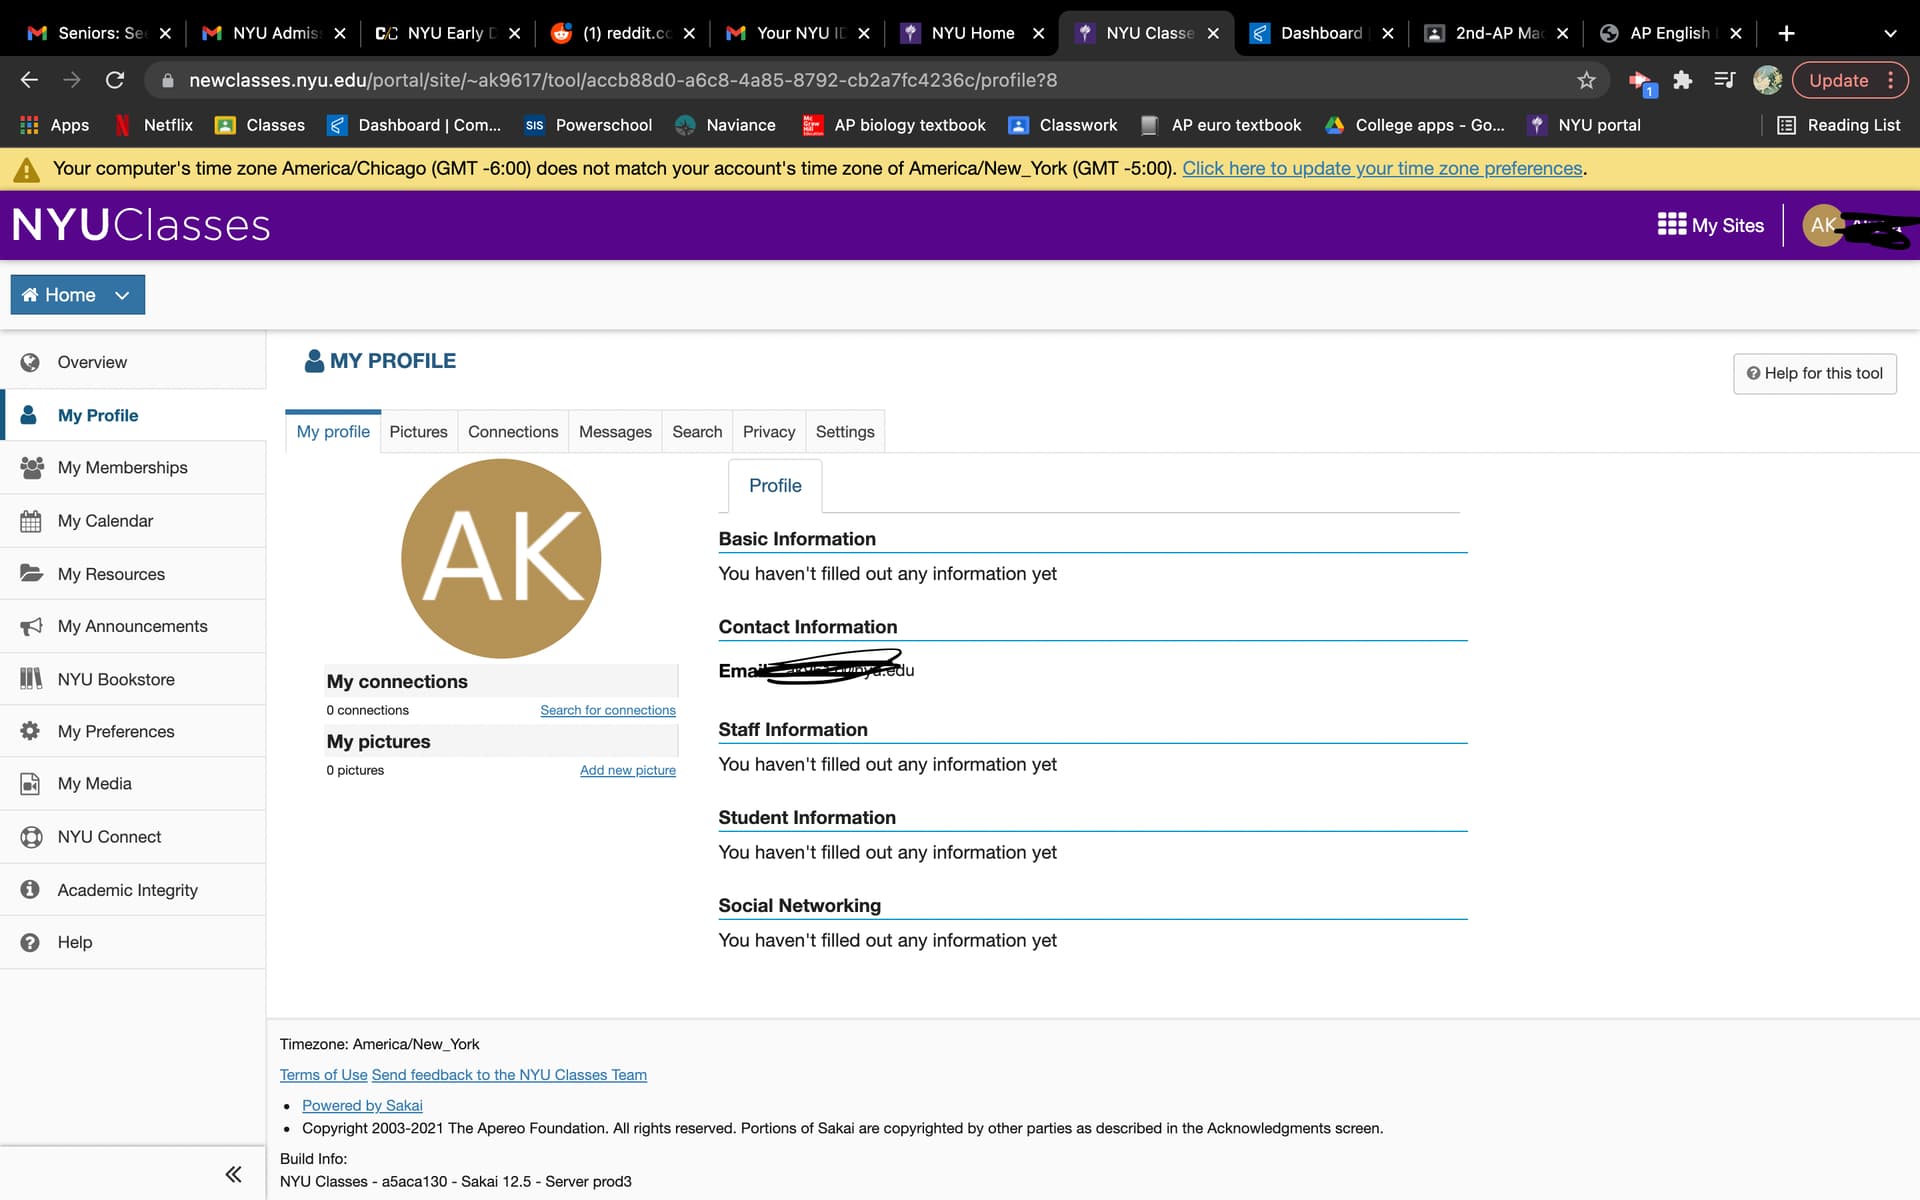Viewport: 1920px width, 1200px height.
Task: Click the gear icon for My Preferences
Action: coord(31,731)
